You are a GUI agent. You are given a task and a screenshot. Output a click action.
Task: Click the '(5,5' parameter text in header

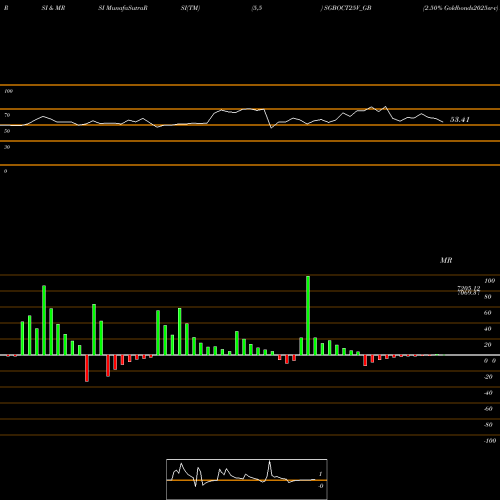coord(257,8)
